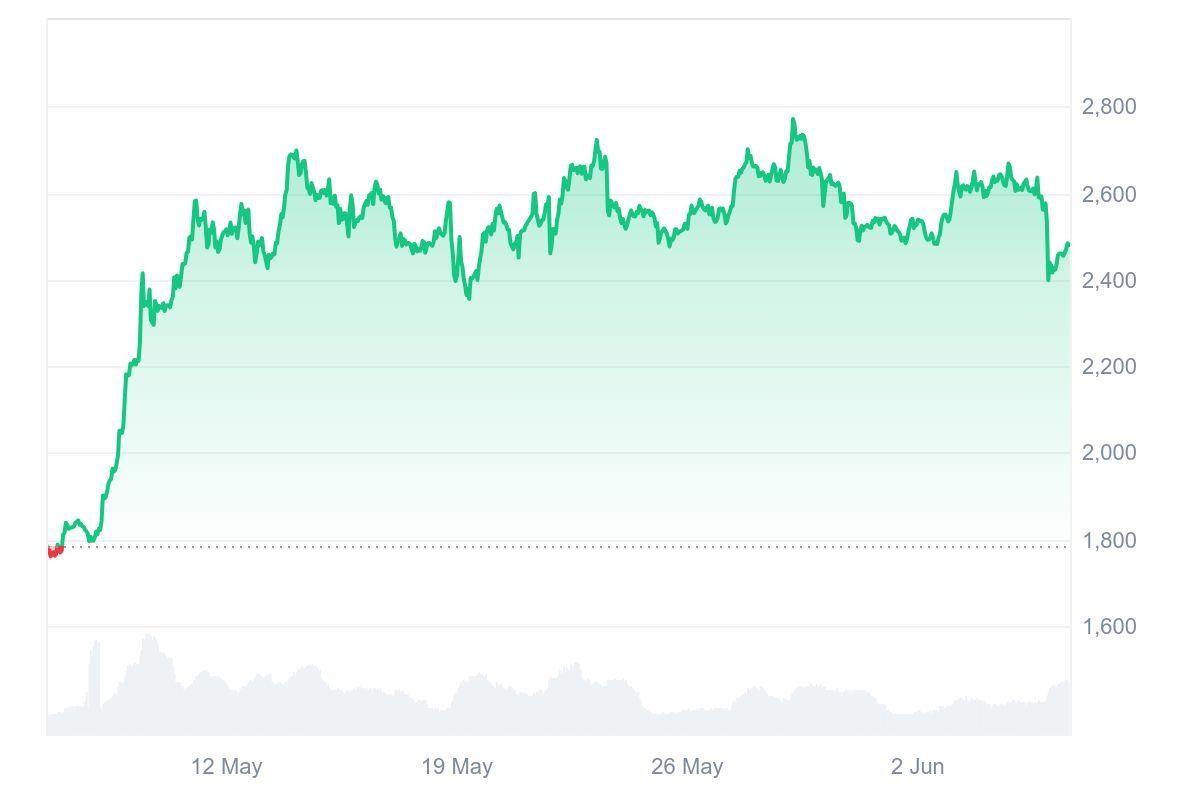Image resolution: width=1200 pixels, height=800 pixels.
Task: Click the 2,800 price axis label
Action: pyautogui.click(x=1108, y=106)
